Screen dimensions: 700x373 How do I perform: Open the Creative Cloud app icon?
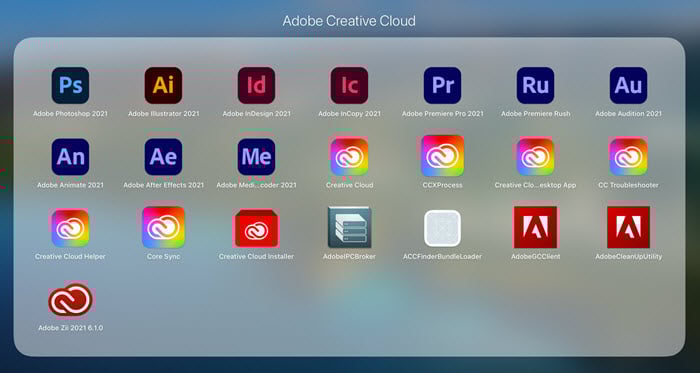click(350, 157)
